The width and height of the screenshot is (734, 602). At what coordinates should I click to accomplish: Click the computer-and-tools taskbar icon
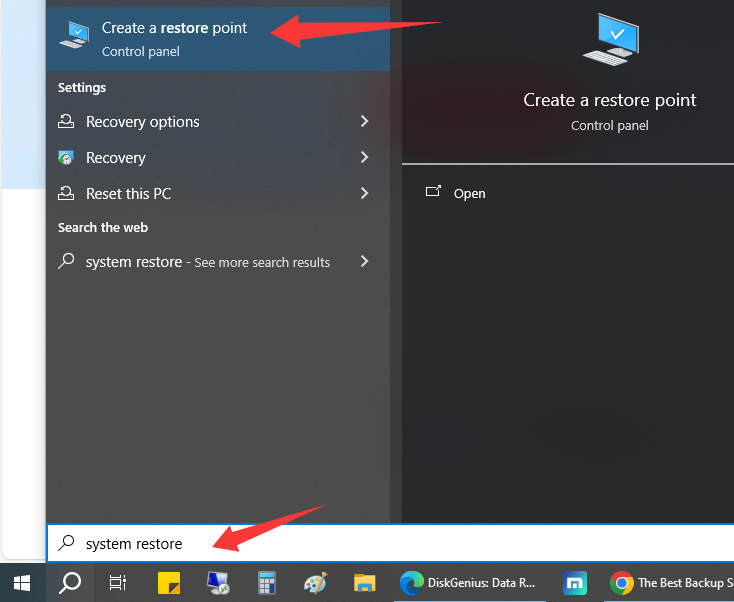217,582
